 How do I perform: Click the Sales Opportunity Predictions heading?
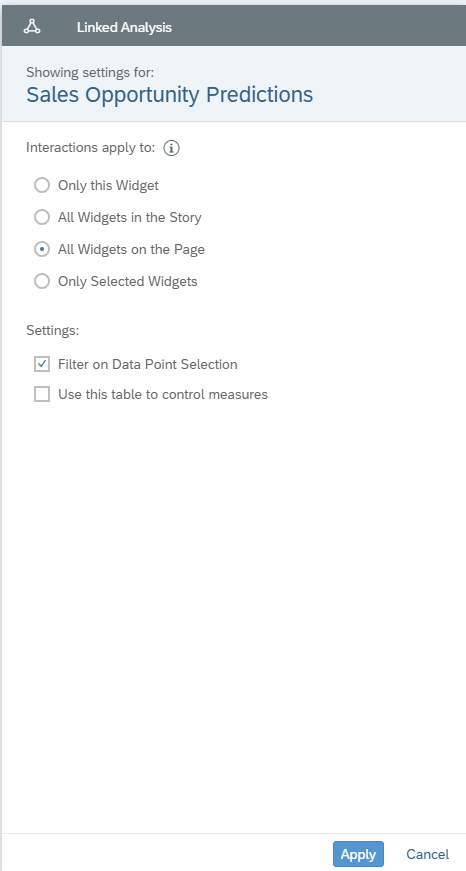click(x=170, y=94)
